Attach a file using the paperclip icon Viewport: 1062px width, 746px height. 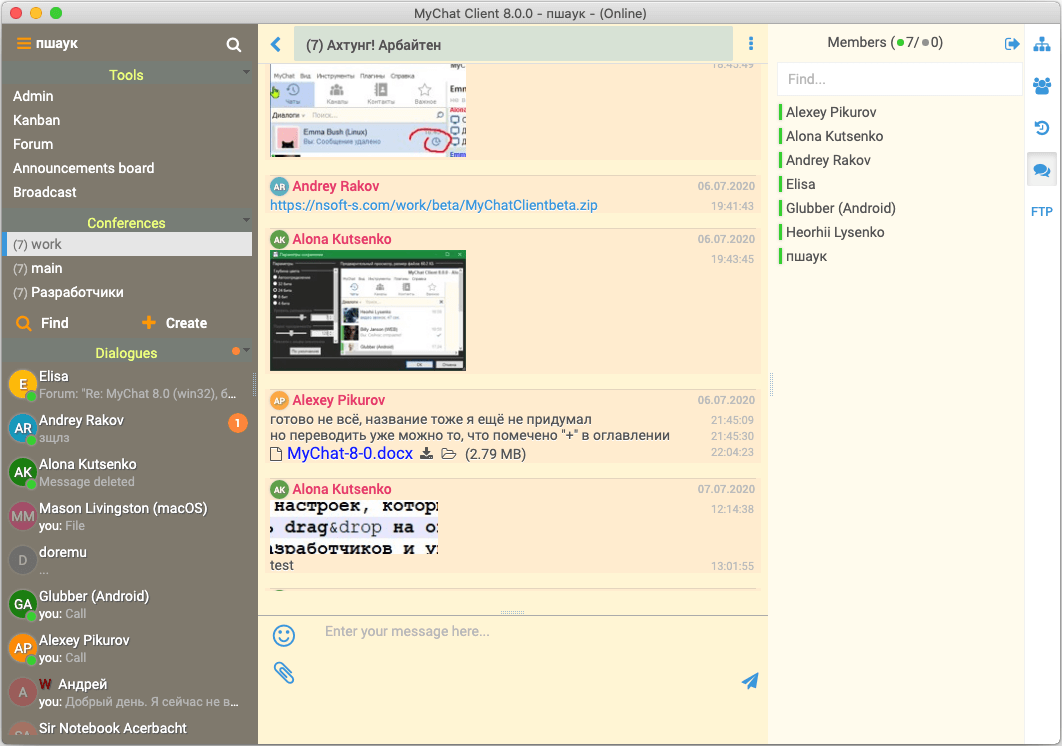pos(284,673)
